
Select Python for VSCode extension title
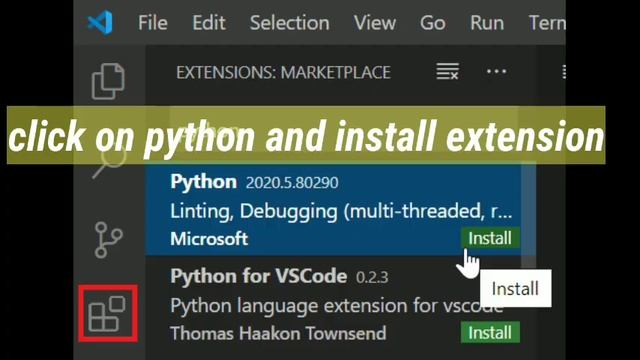[x=259, y=276]
